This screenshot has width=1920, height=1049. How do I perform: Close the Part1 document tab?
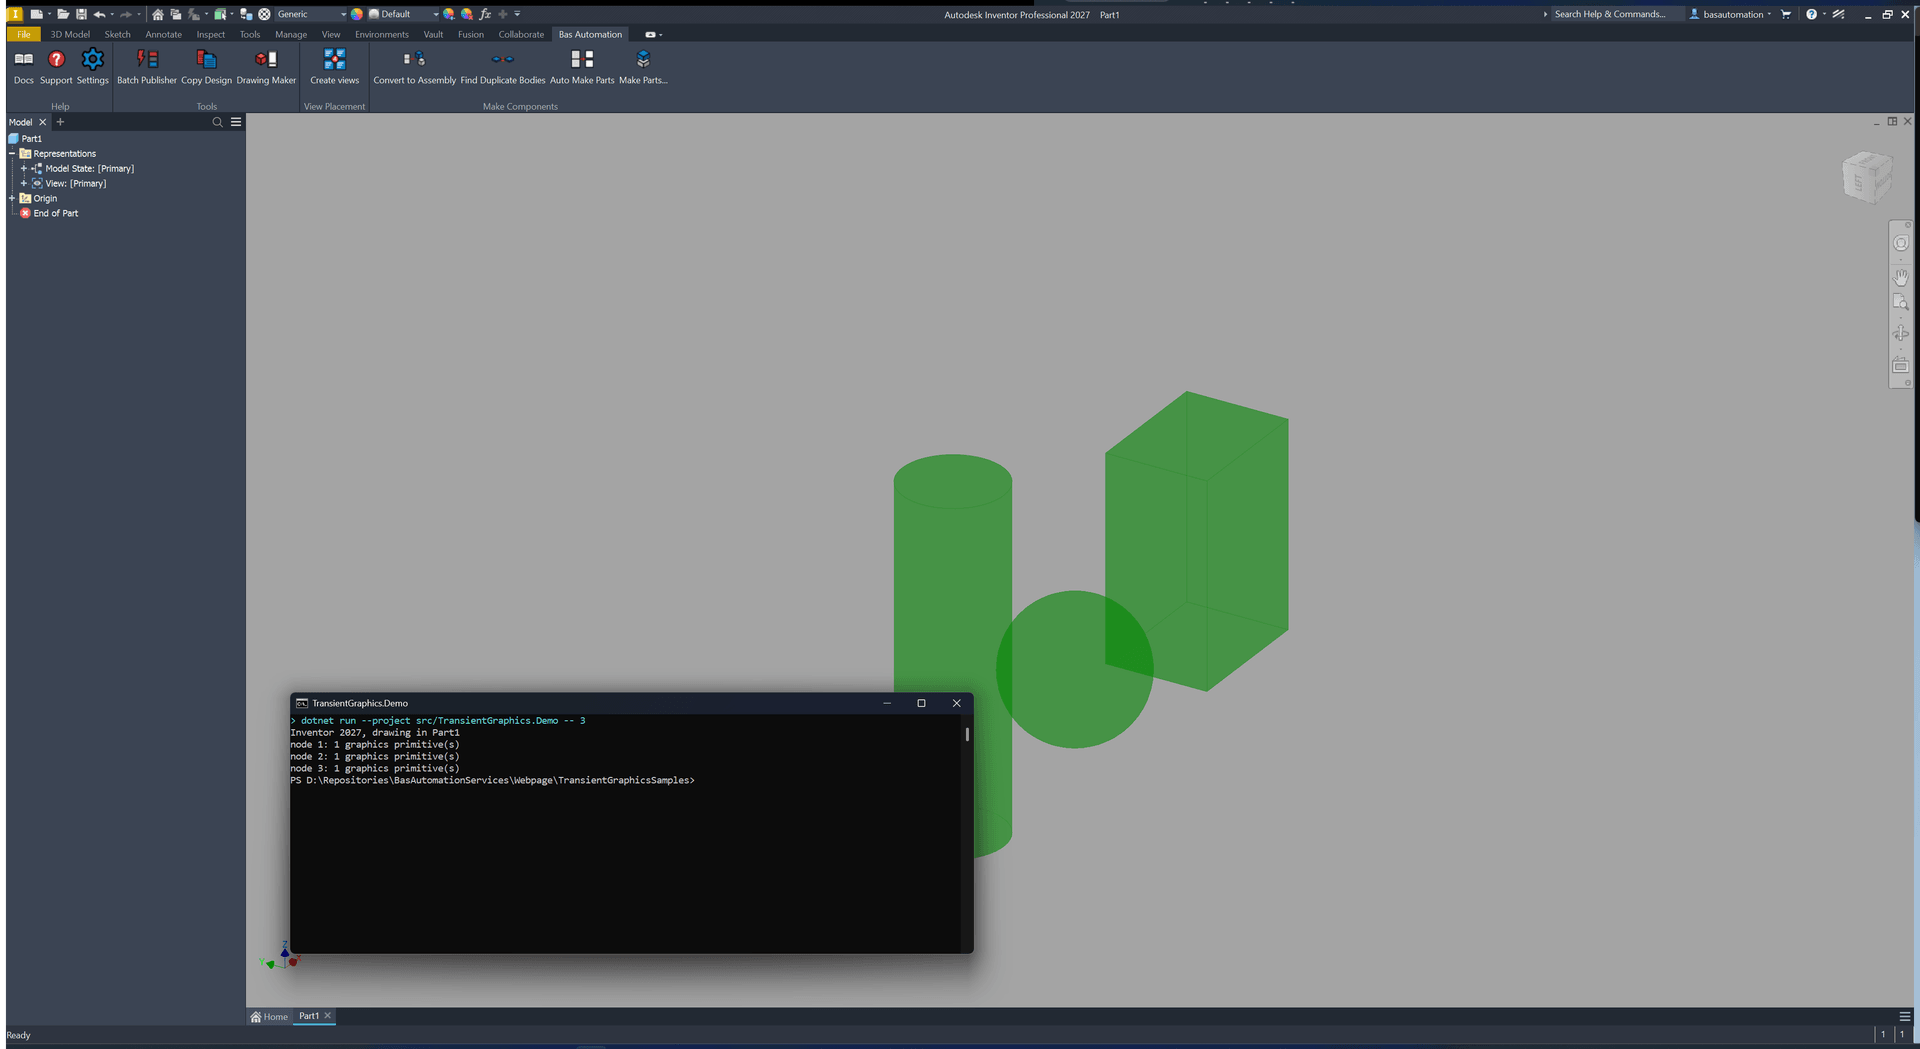[327, 1015]
